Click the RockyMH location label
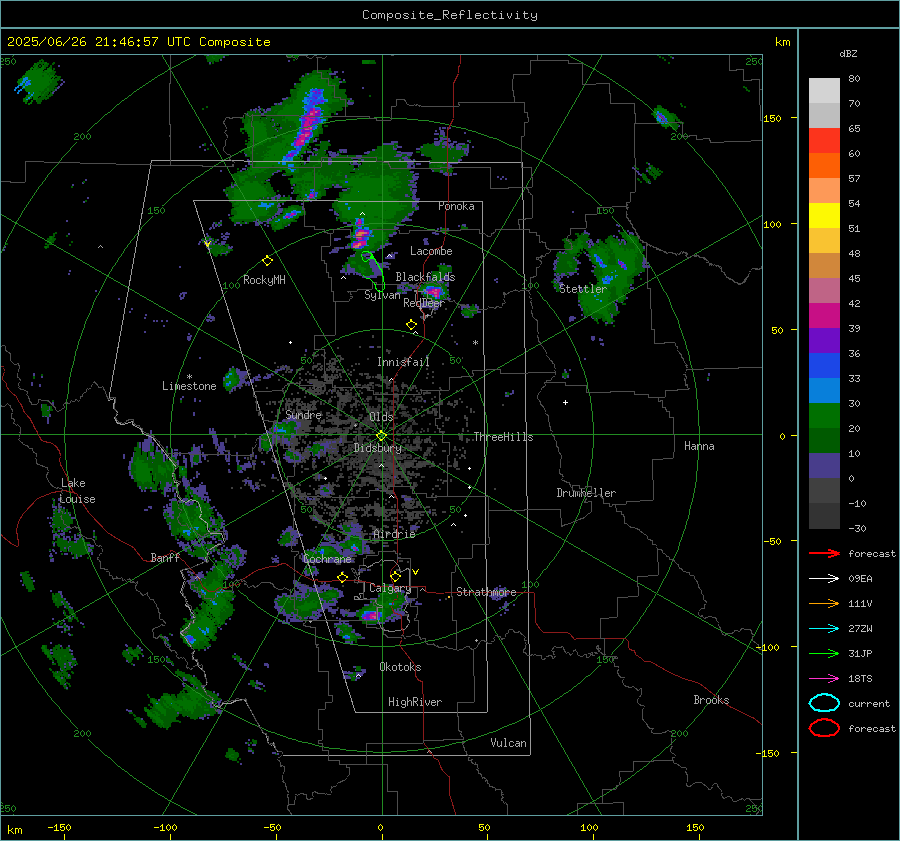Image resolution: width=900 pixels, height=841 pixels. [x=264, y=280]
